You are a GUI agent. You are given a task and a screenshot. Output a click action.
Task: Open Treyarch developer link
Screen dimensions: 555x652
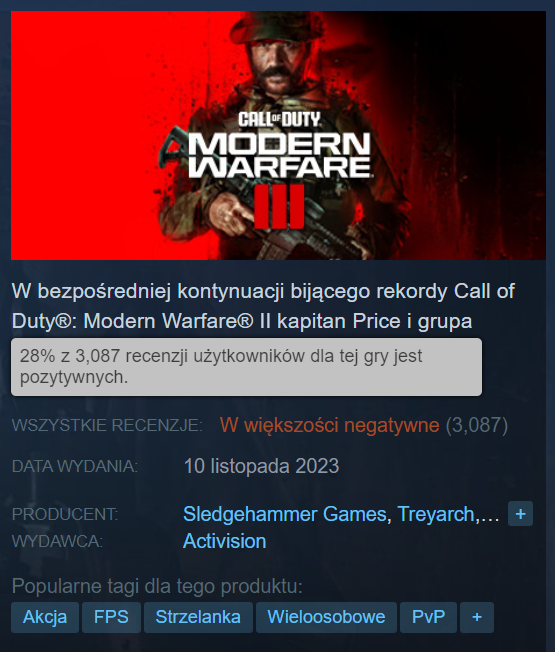click(436, 514)
